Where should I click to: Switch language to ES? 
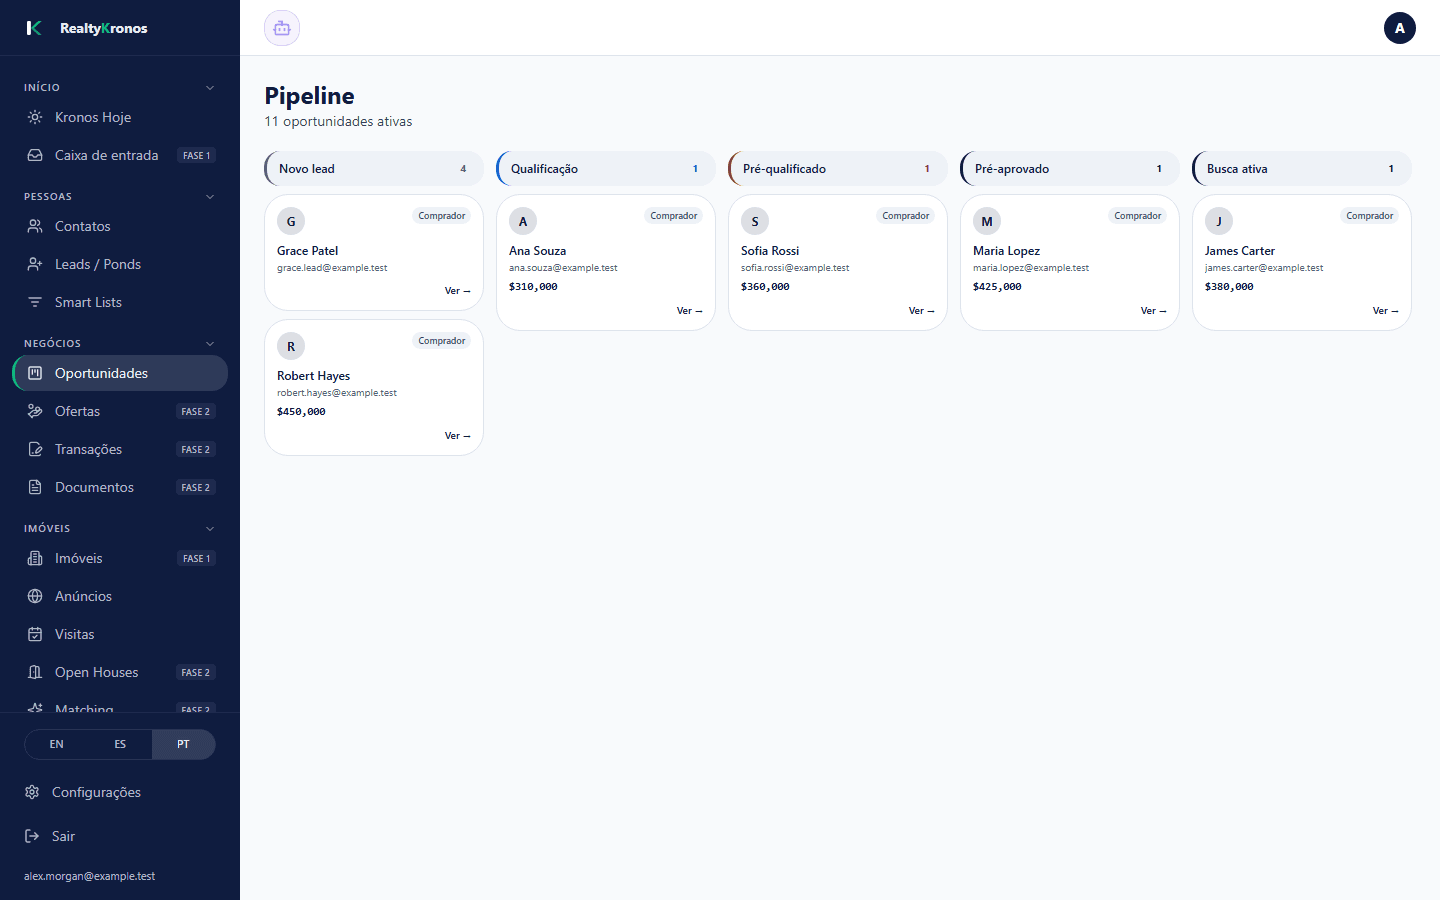tap(120, 744)
